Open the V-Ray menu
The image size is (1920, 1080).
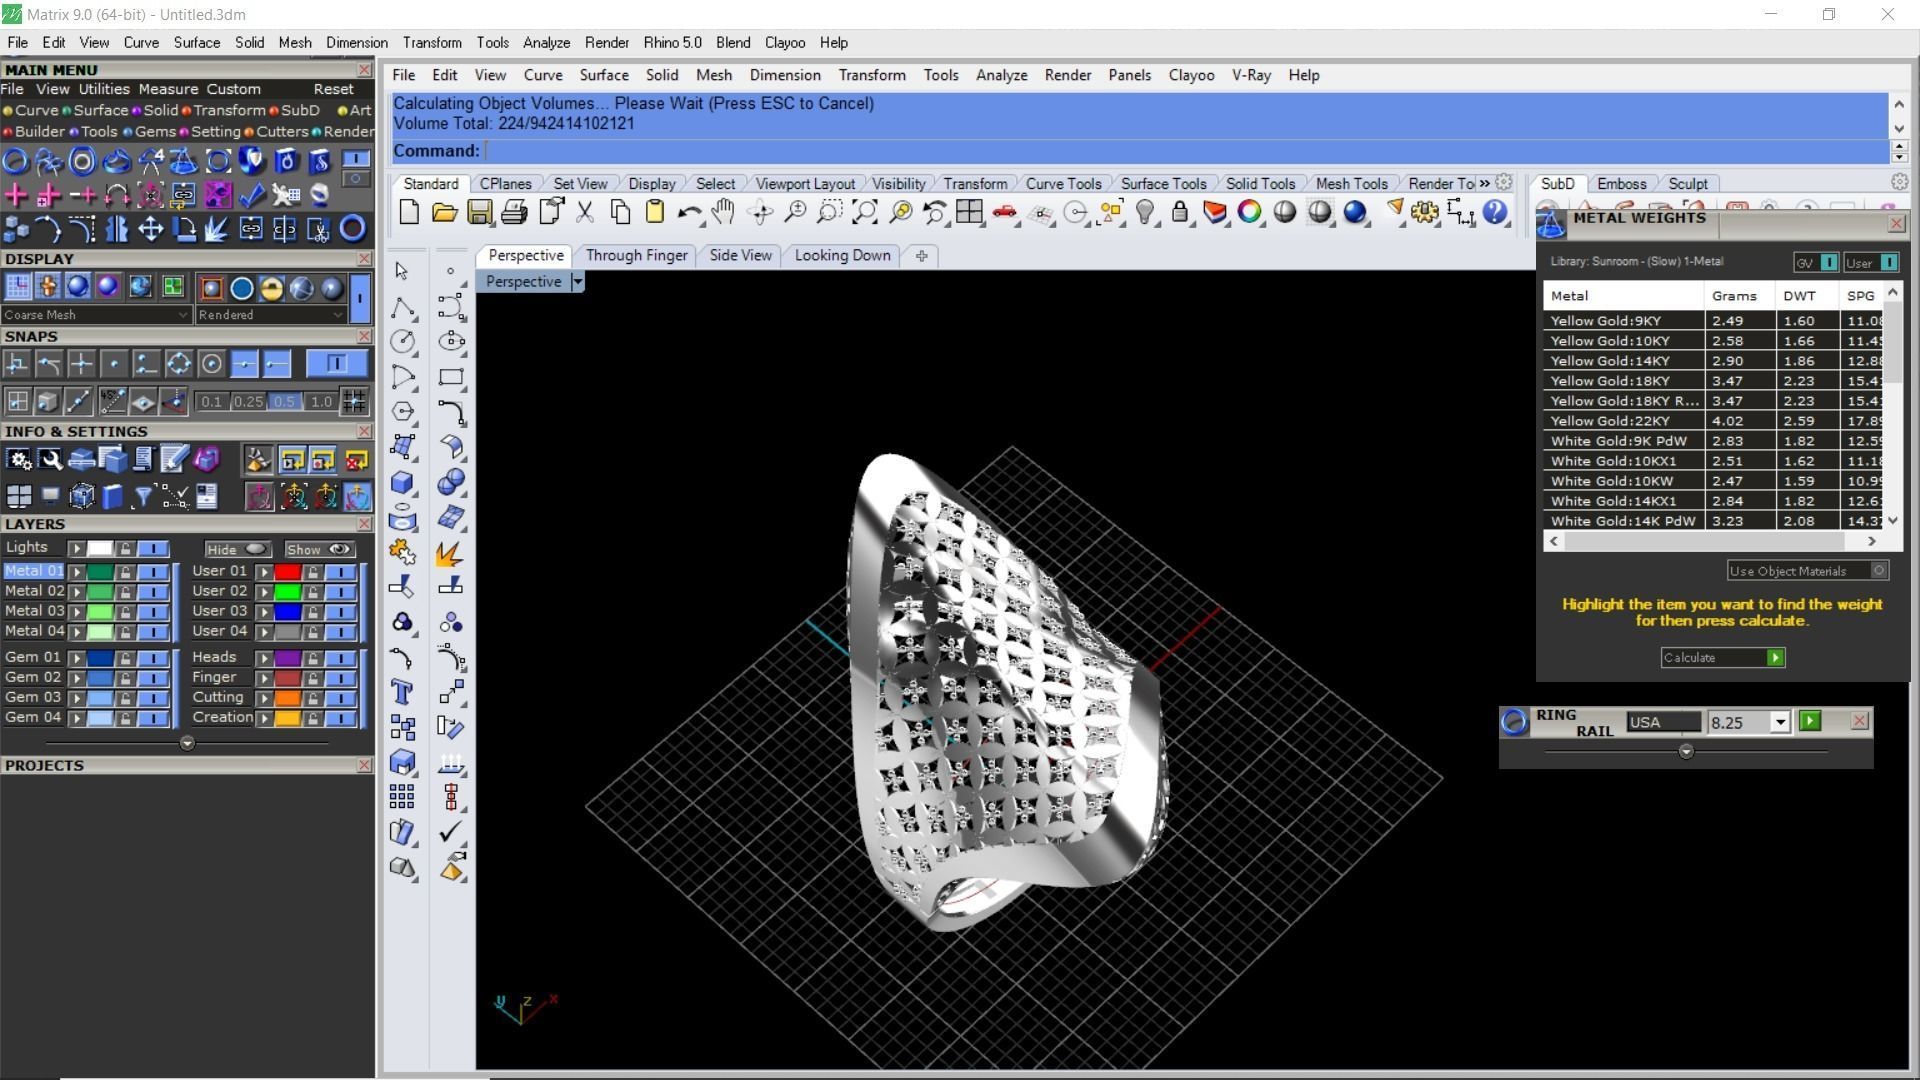(x=1251, y=75)
